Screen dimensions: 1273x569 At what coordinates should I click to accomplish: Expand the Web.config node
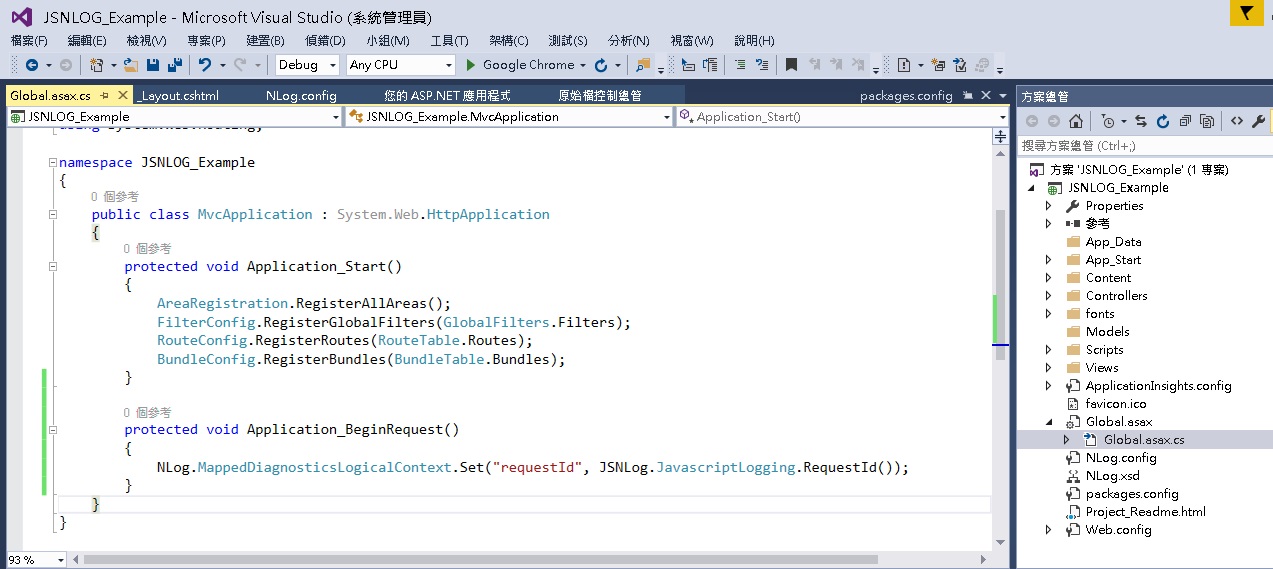point(1048,530)
